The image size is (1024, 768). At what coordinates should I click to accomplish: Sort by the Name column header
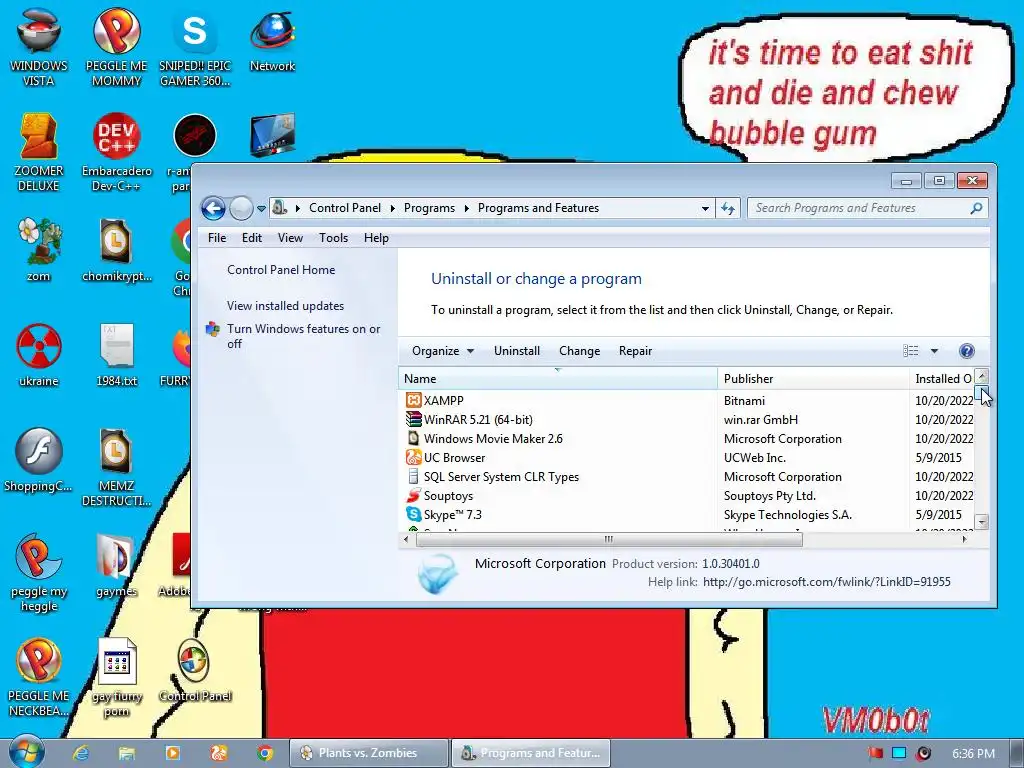click(558, 378)
